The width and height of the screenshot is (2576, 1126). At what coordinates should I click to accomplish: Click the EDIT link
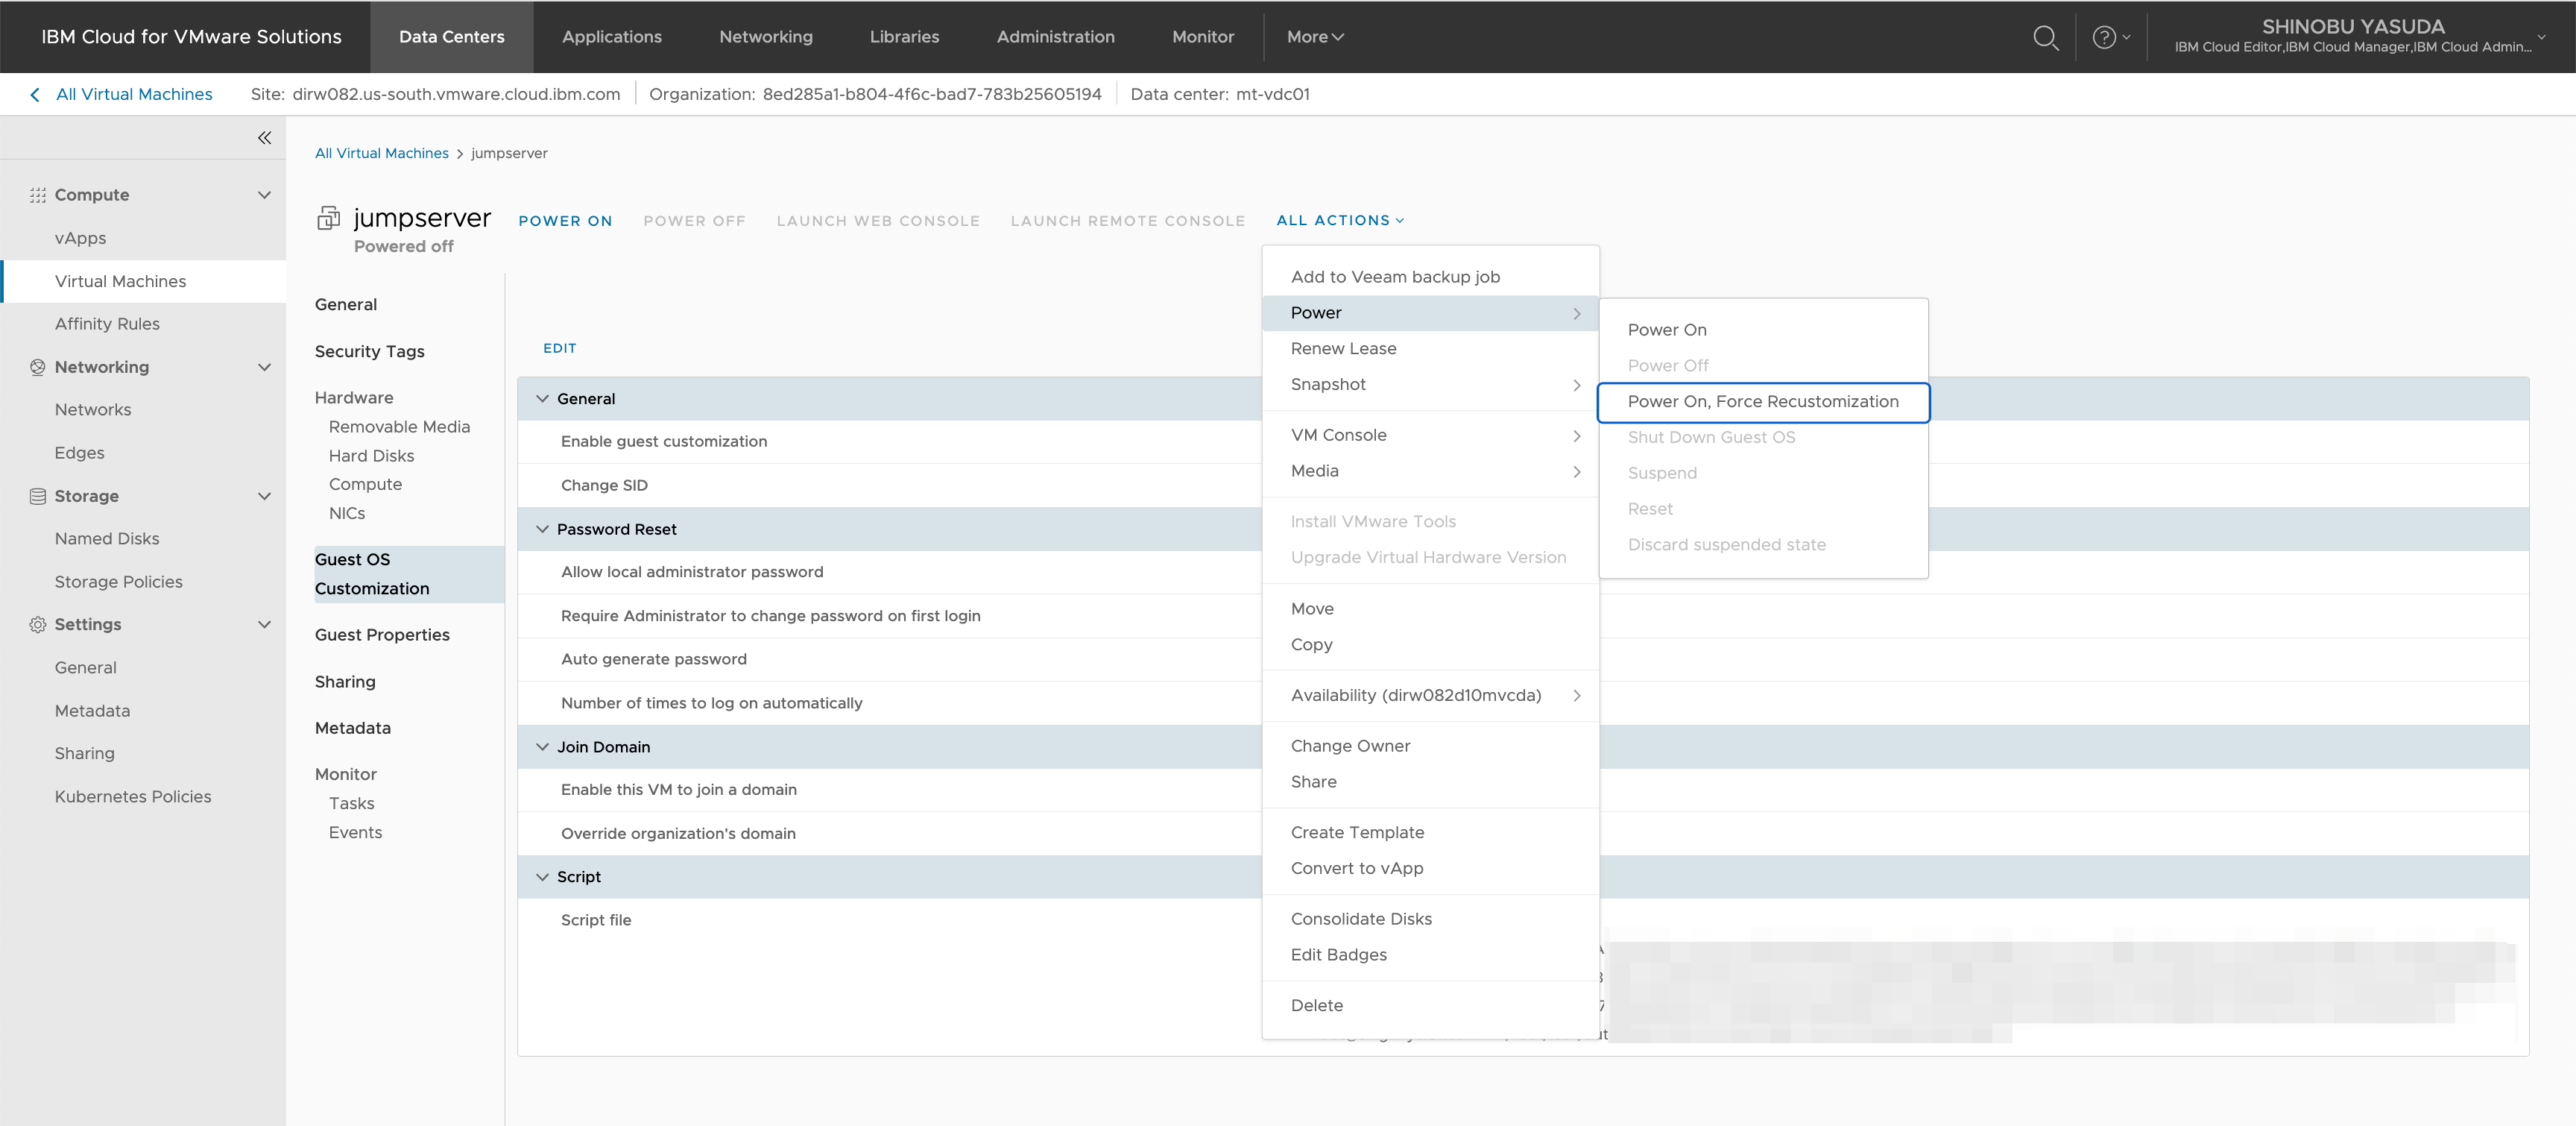coord(559,348)
